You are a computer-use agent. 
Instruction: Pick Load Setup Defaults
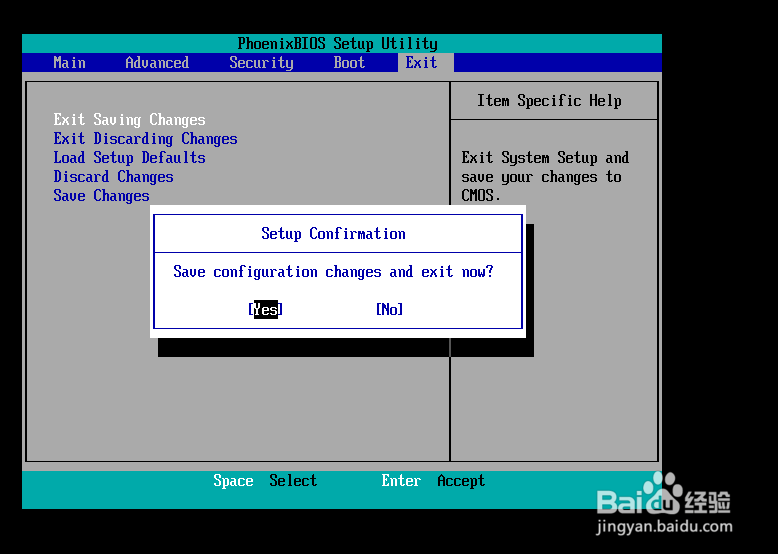coord(130,158)
